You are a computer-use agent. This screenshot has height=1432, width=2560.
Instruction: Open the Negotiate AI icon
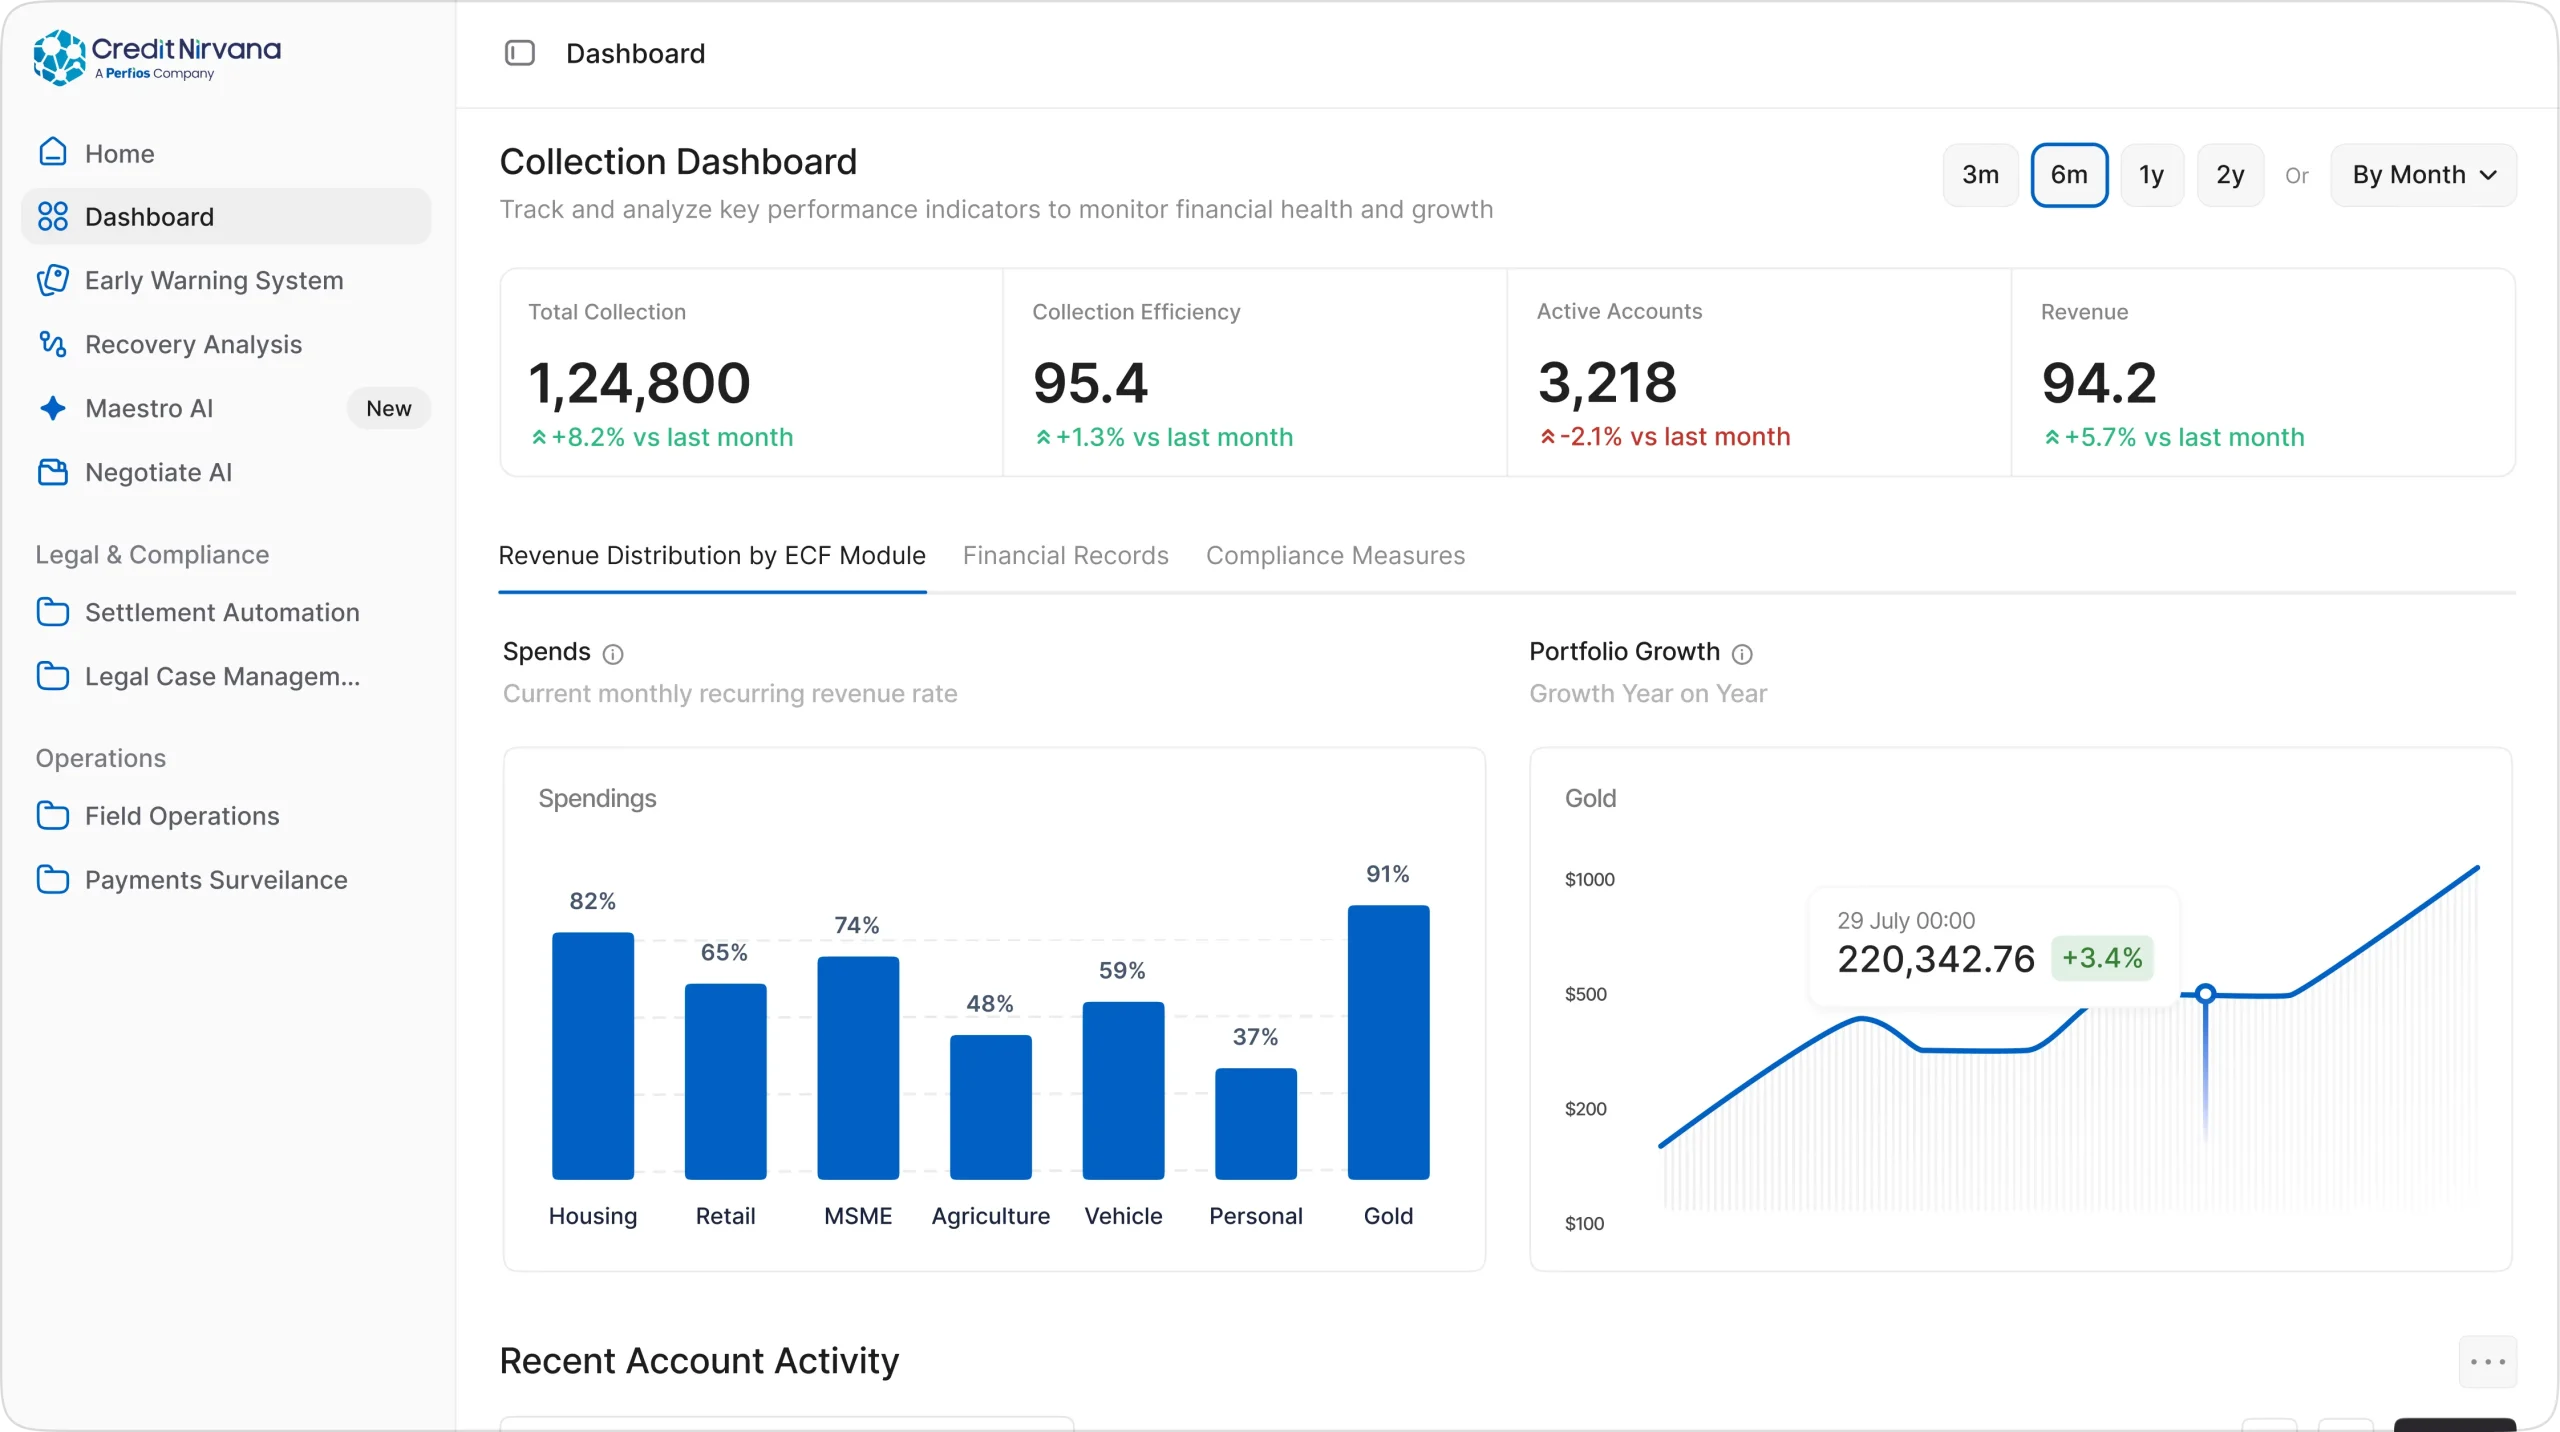(x=53, y=472)
